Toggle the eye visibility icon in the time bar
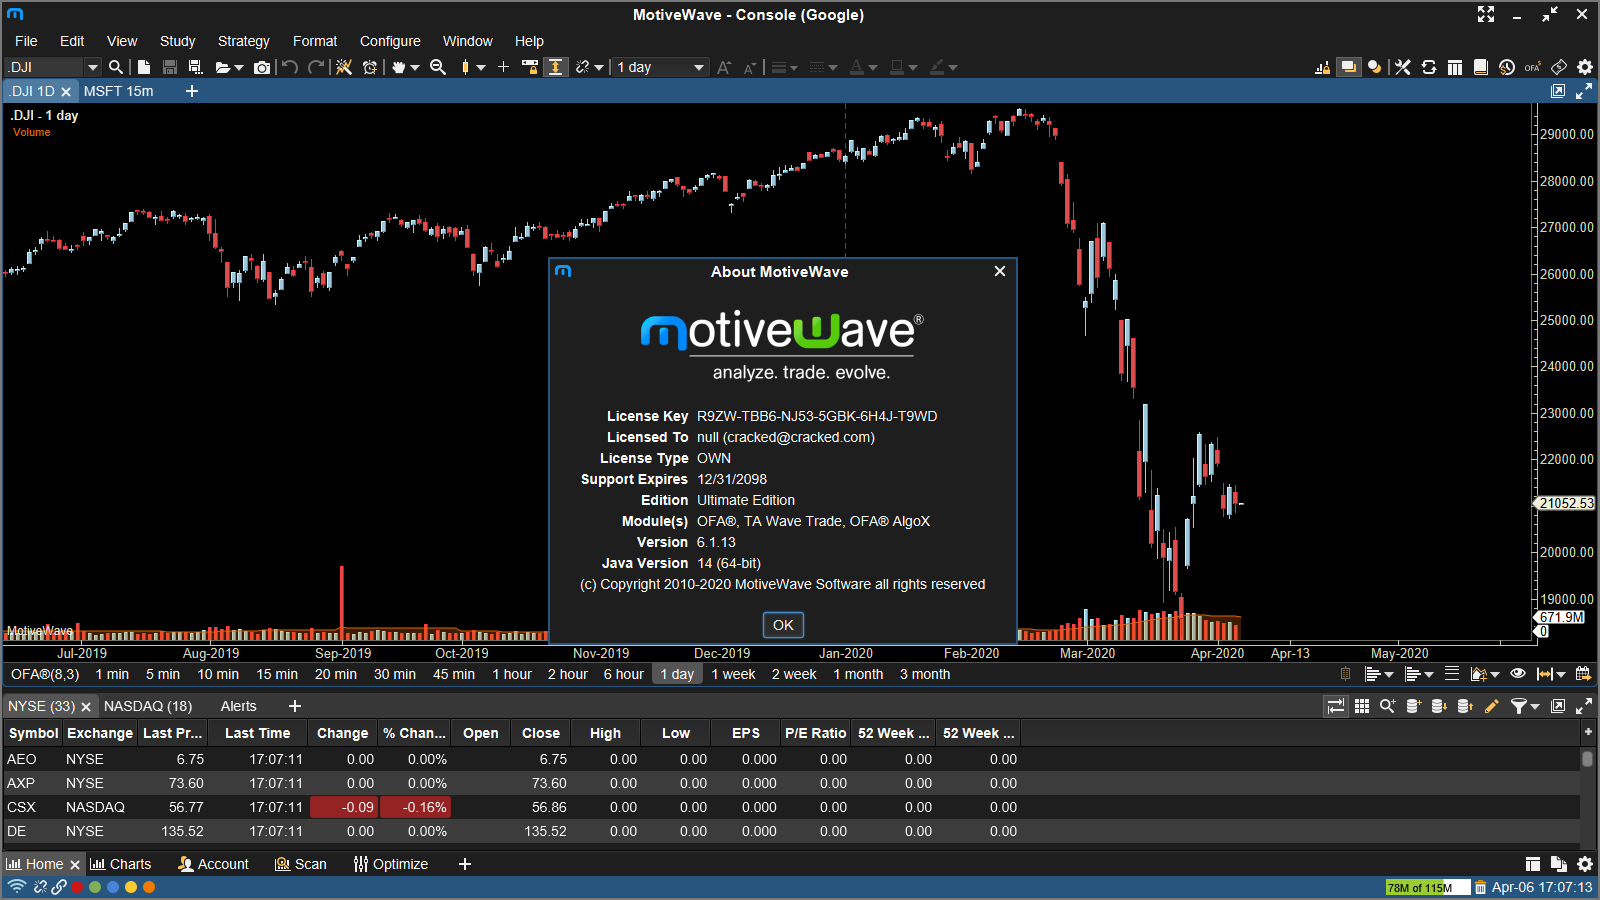This screenshot has width=1600, height=900. 1518,674
